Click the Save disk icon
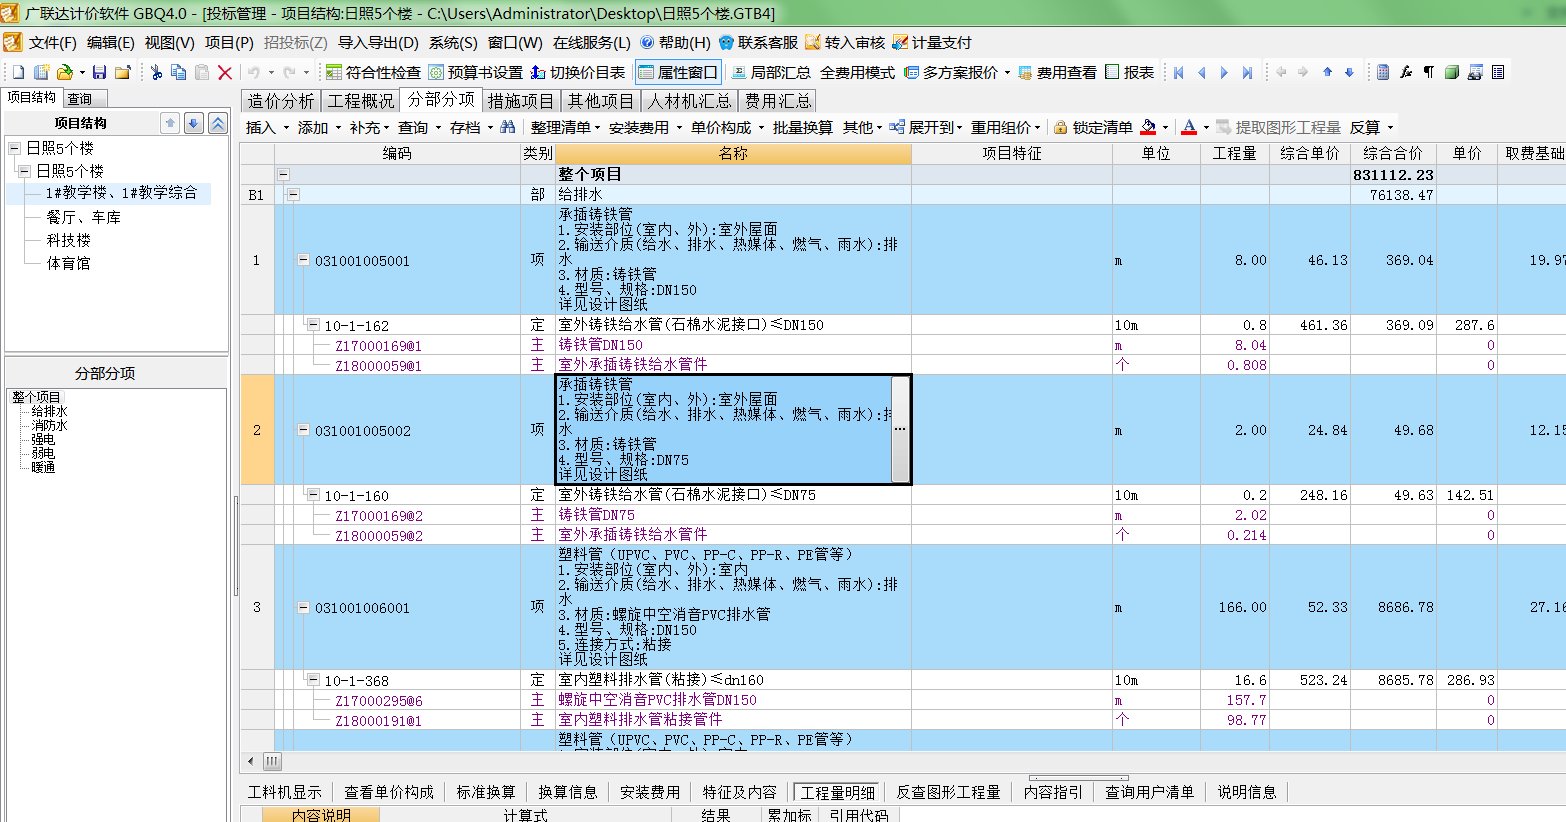This screenshot has height=822, width=1566. (99, 72)
